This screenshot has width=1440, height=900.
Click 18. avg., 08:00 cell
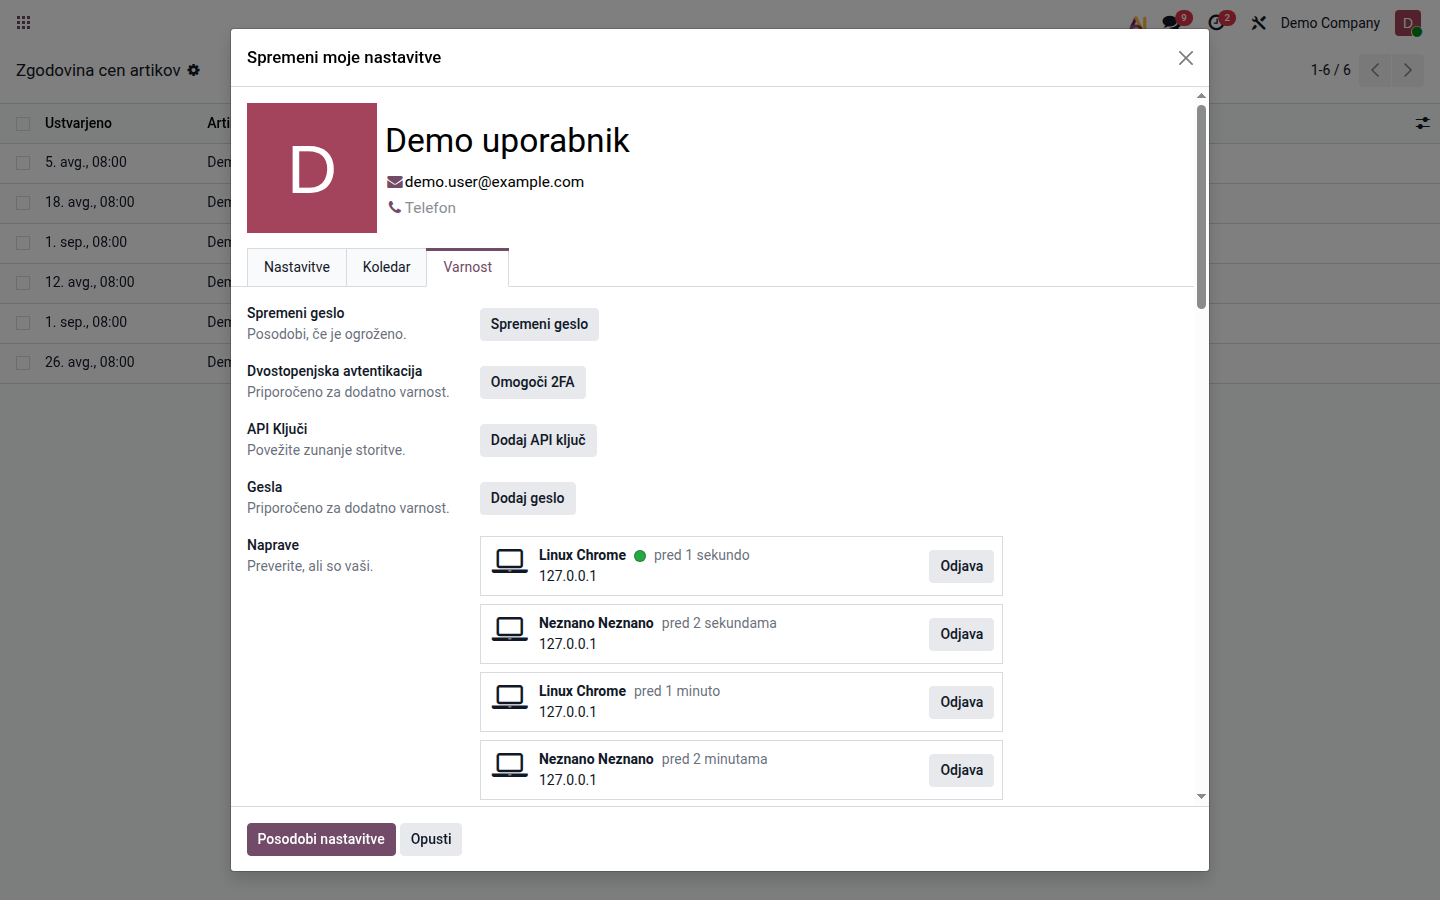point(90,202)
